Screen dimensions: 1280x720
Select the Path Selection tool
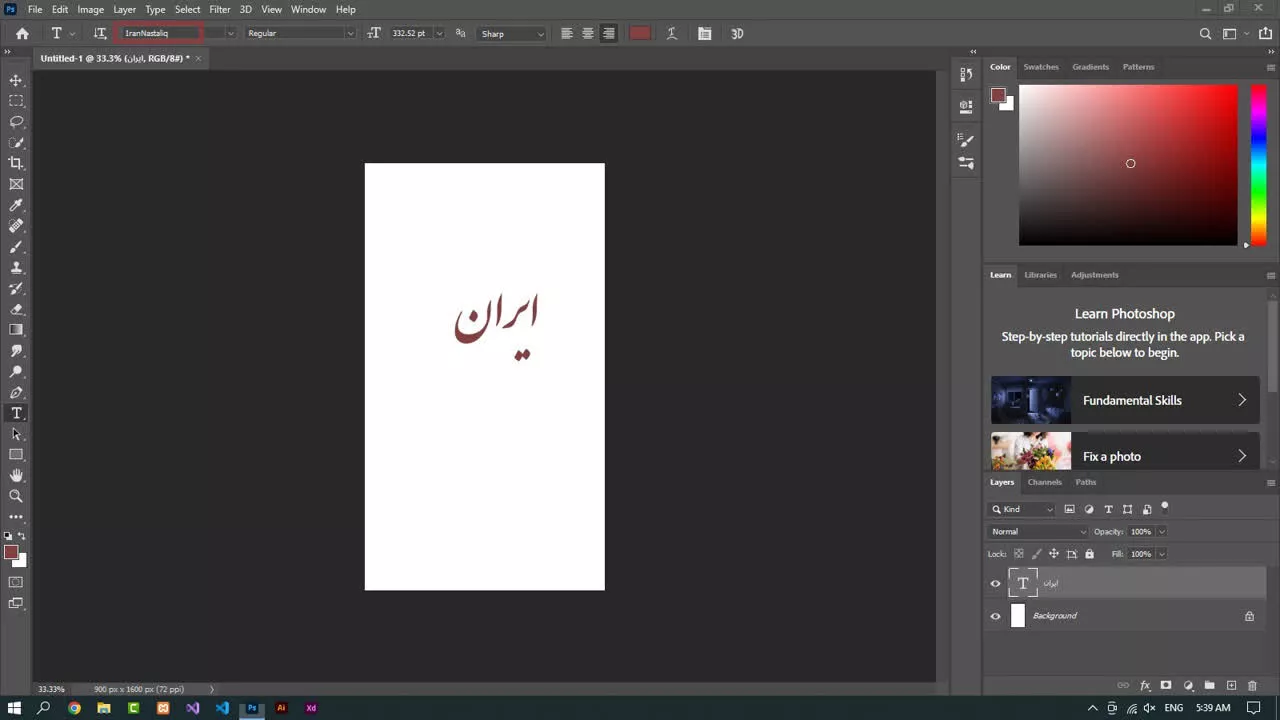click(x=16, y=434)
